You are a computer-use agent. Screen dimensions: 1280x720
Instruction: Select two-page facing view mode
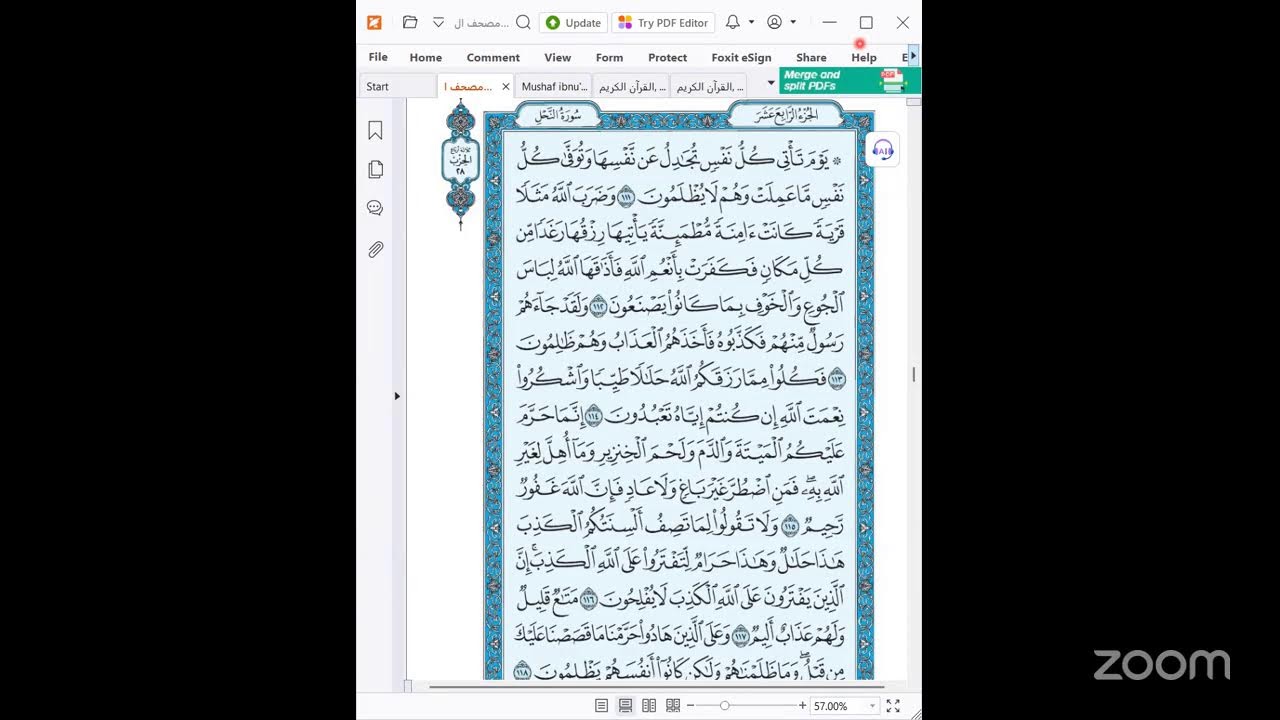point(649,705)
